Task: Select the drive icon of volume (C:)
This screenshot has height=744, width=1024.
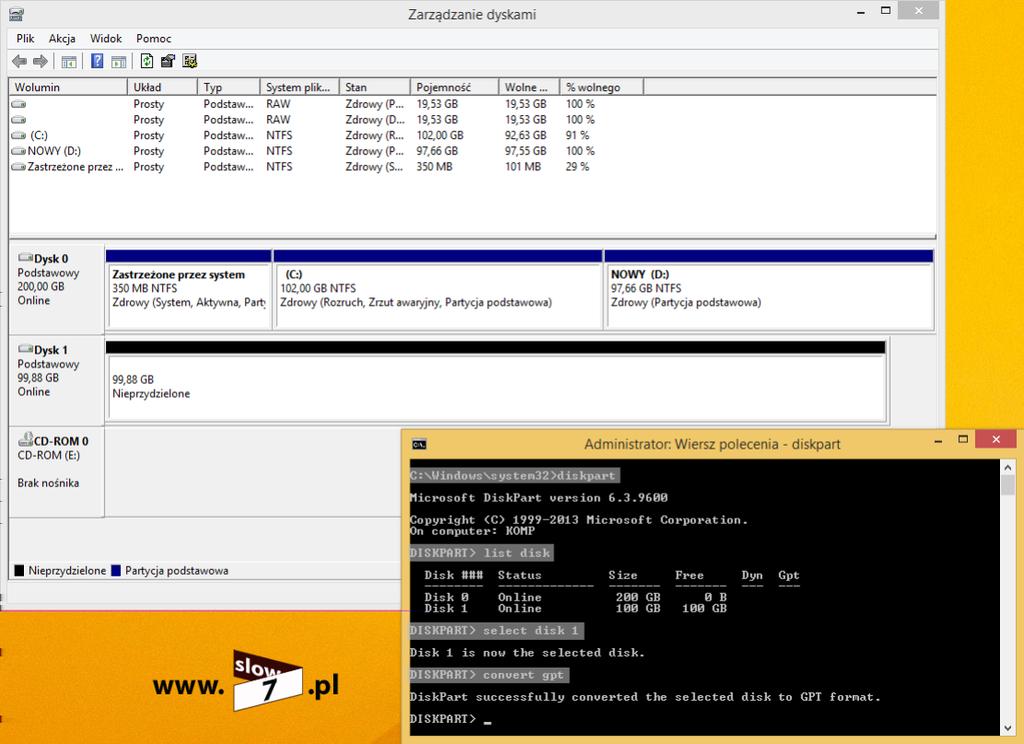Action: [x=19, y=135]
